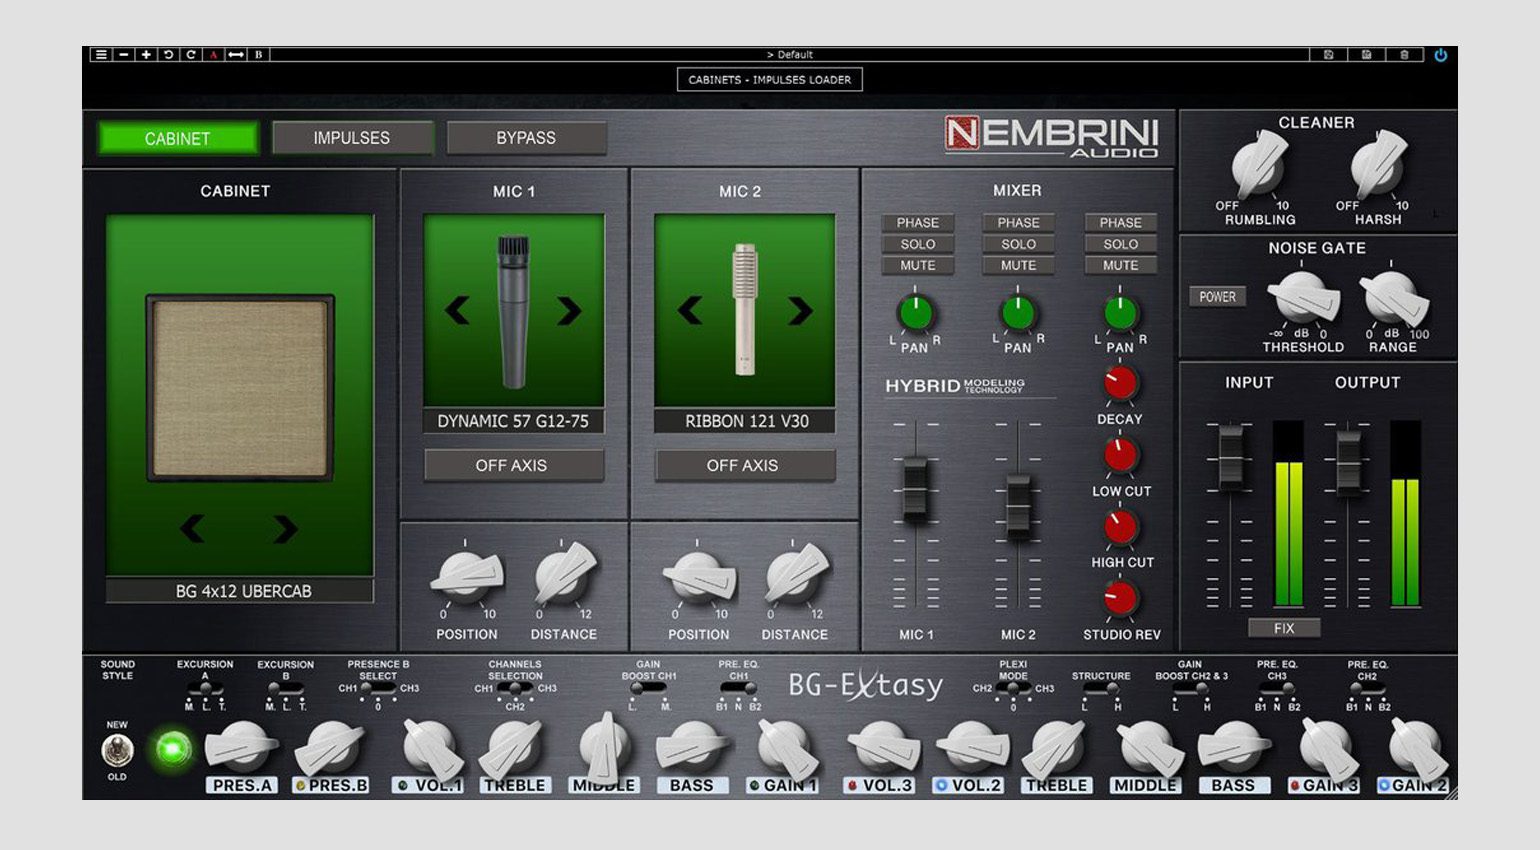Undo the last change with the undo arrow
This screenshot has width=1540, height=850.
point(168,55)
